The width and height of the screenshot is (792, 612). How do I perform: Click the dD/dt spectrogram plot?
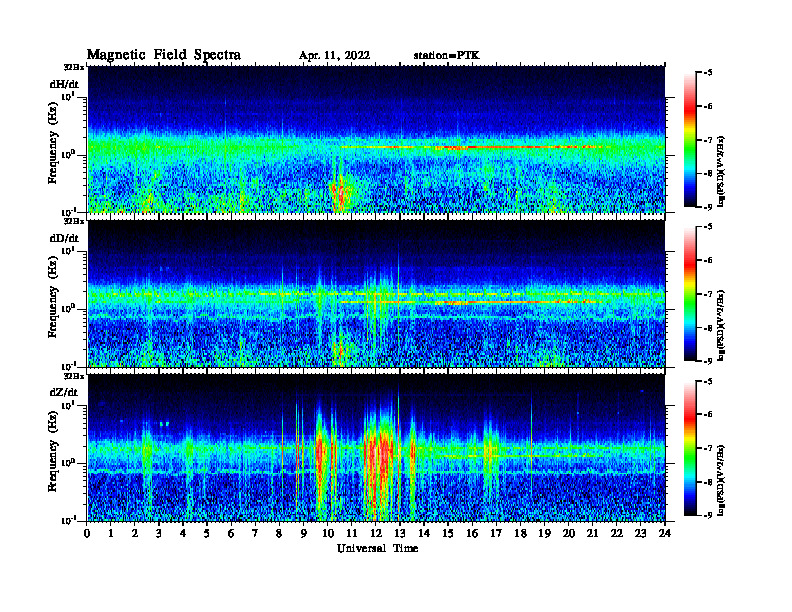pos(376,293)
